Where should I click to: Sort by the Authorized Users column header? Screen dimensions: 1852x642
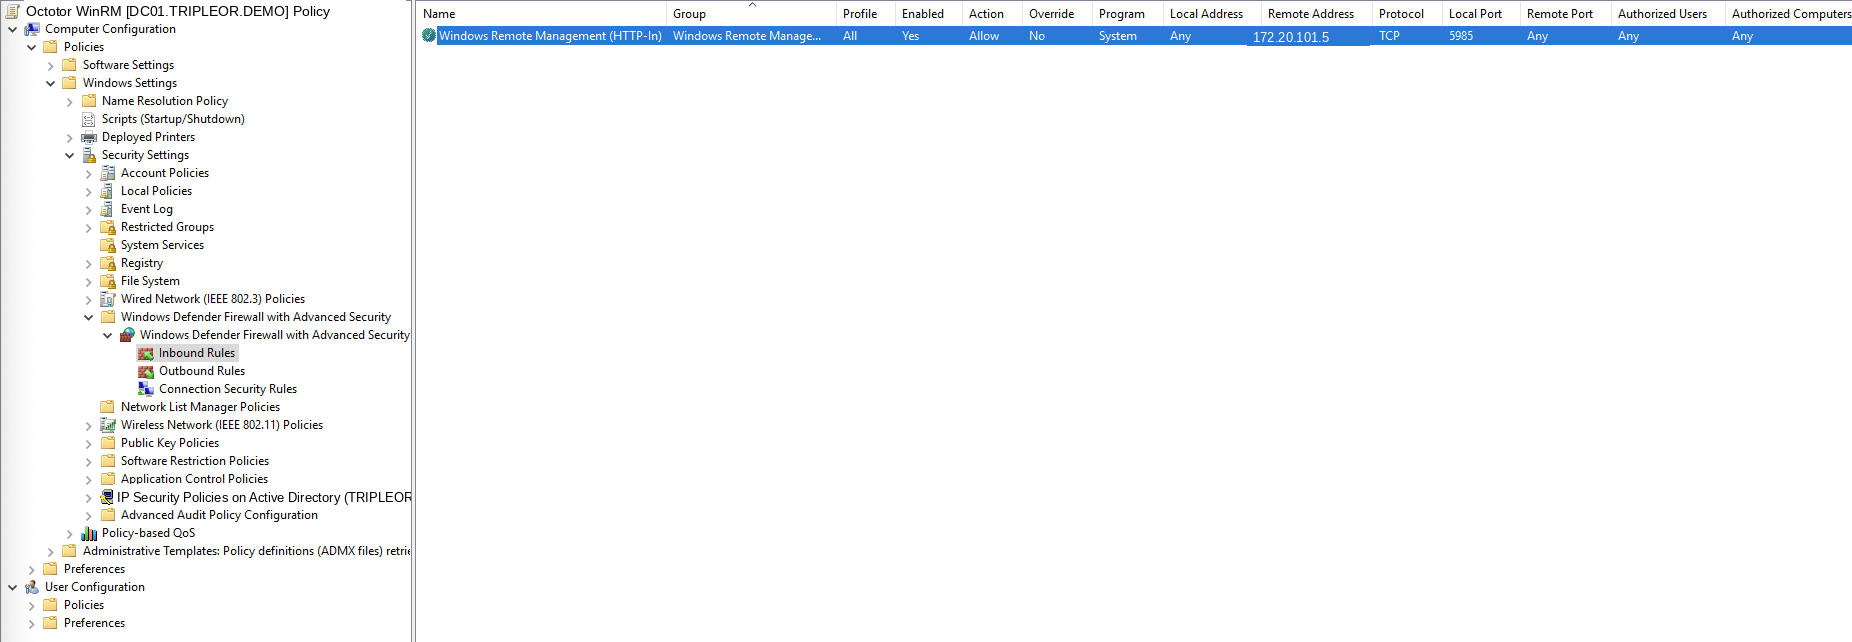1667,14
